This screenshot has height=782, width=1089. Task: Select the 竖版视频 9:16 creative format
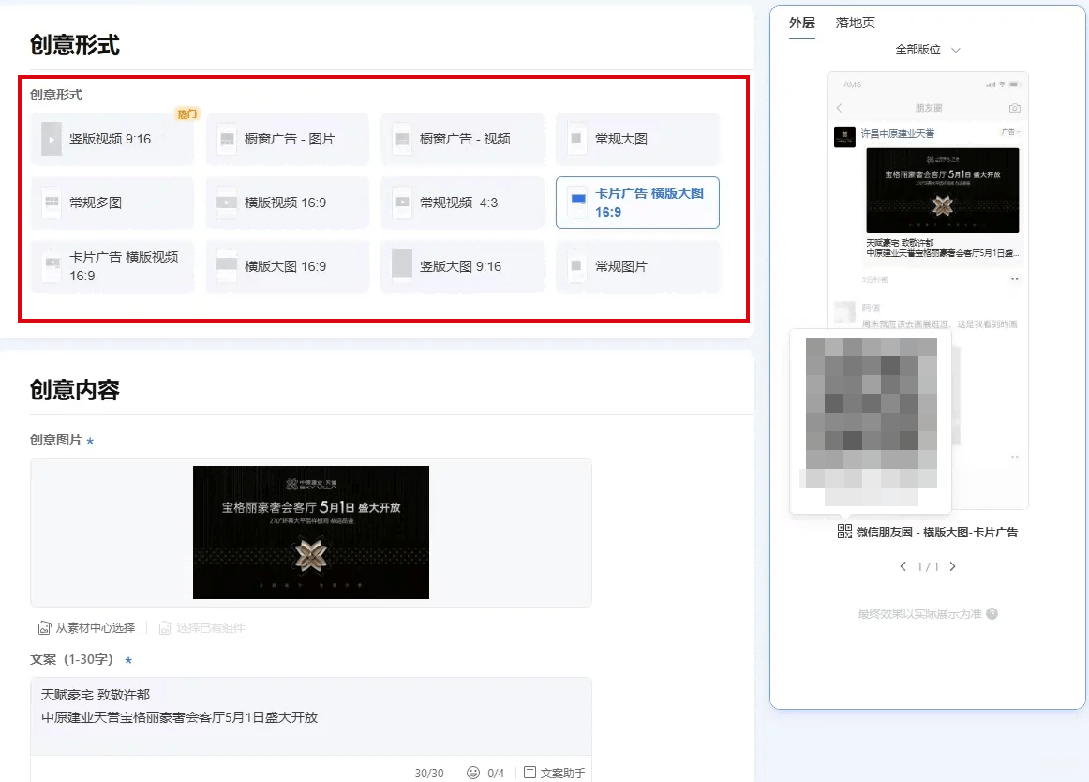pyautogui.click(x=111, y=139)
